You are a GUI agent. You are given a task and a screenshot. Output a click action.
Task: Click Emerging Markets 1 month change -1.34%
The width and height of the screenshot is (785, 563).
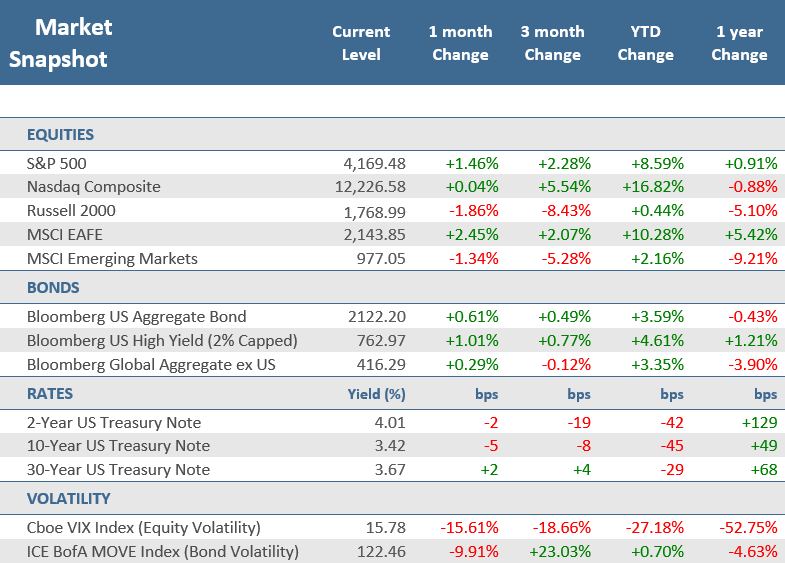(x=474, y=259)
